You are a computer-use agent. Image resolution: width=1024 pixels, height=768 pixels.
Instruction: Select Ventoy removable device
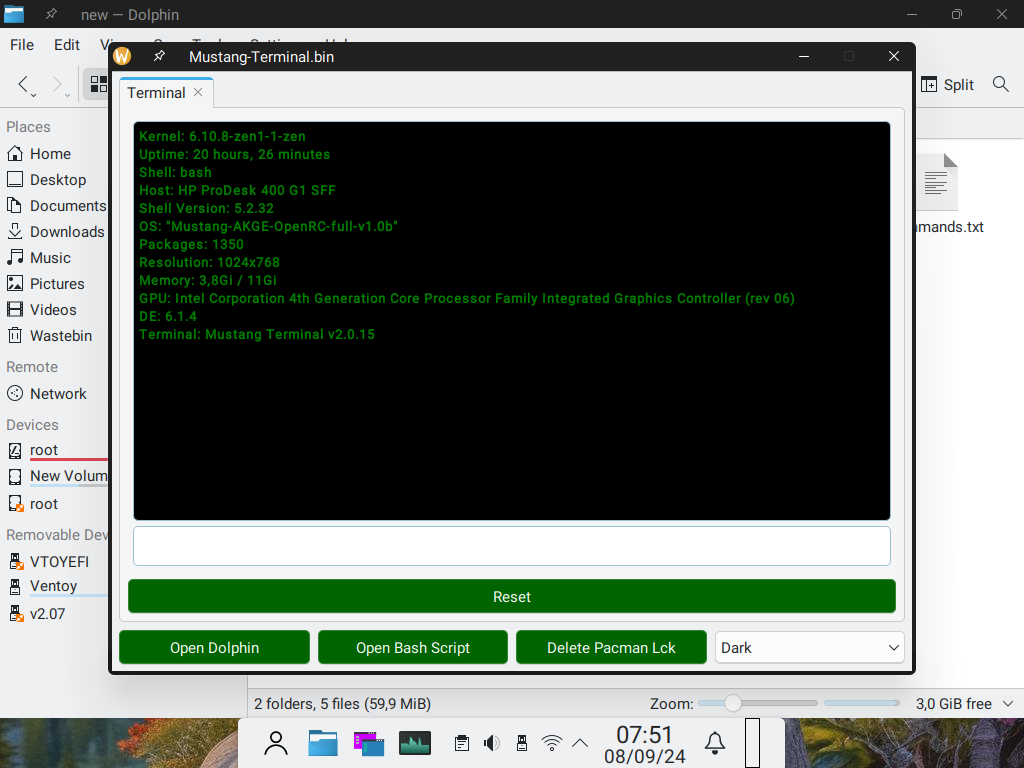pos(55,586)
